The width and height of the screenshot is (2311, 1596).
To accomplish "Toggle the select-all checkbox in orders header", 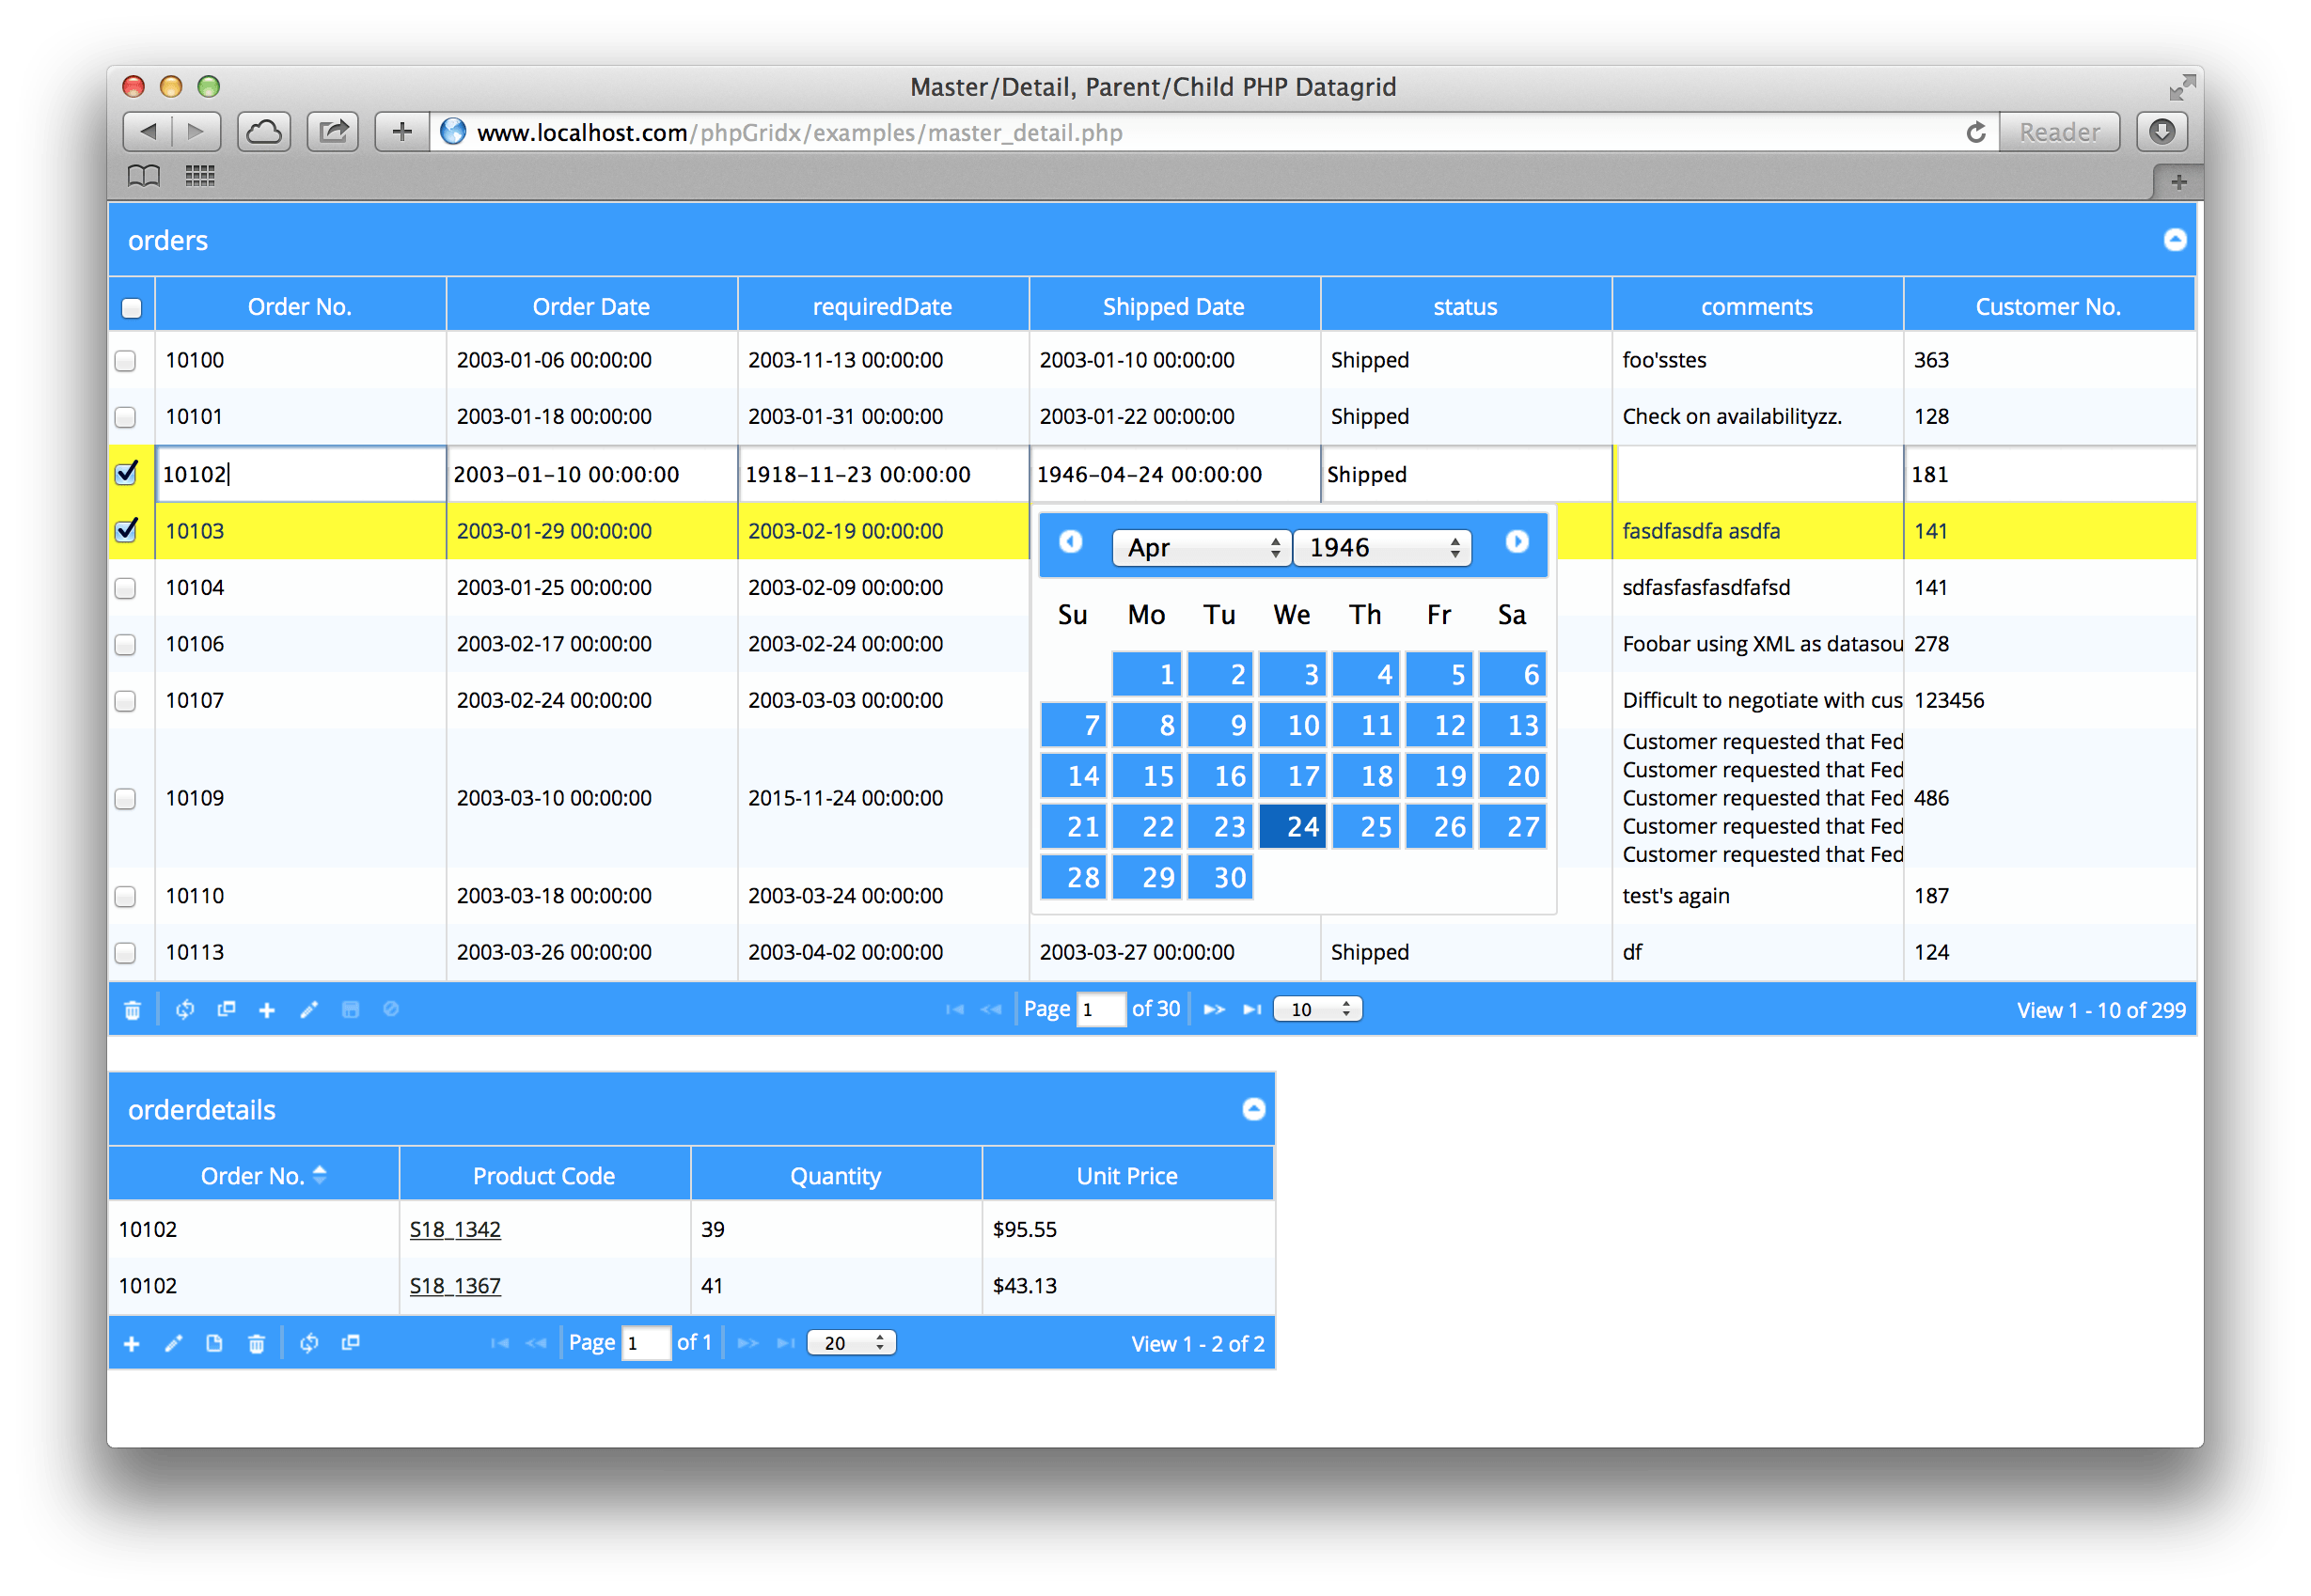I will point(132,308).
